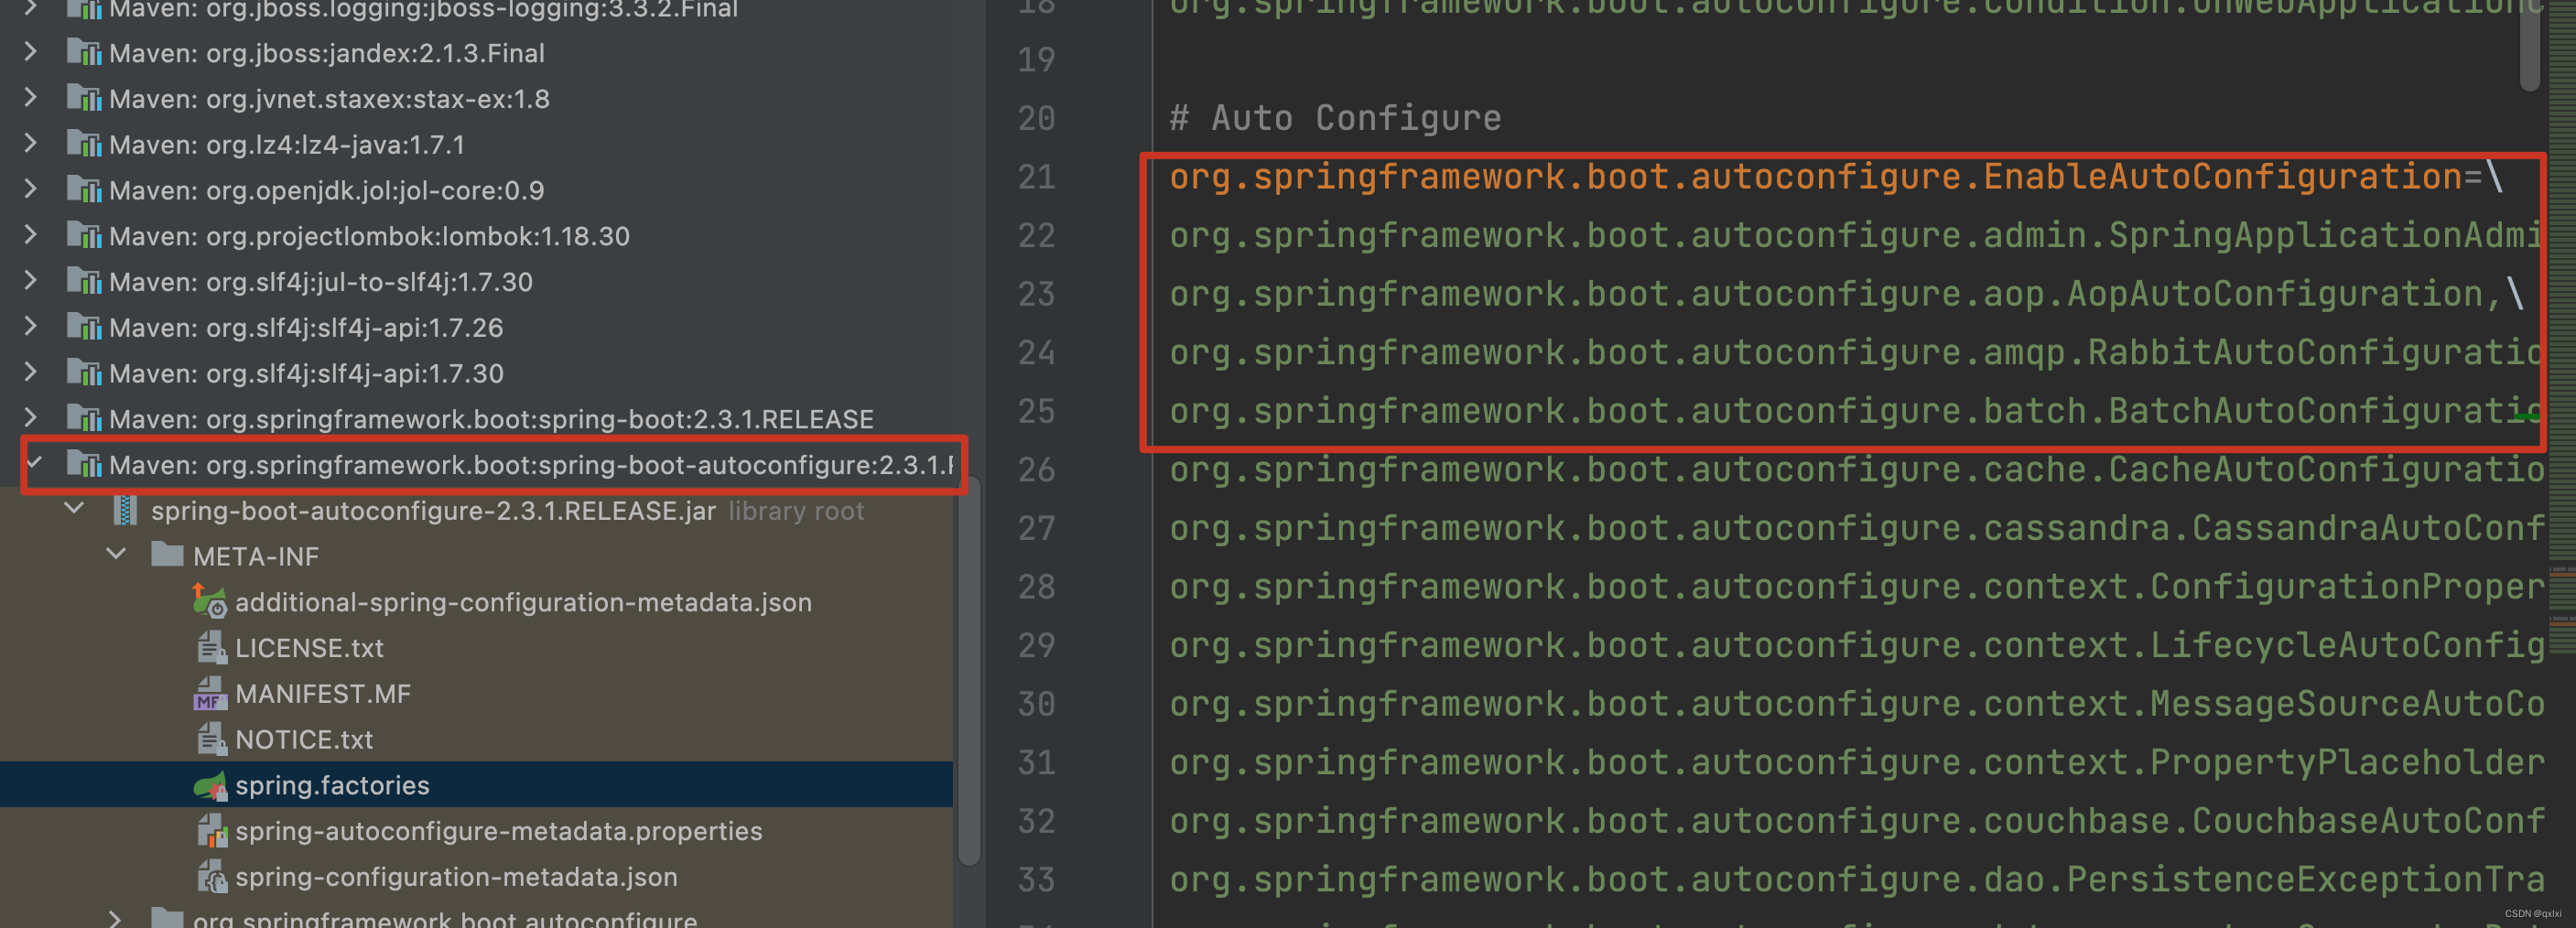Select Maven: org.jboss:jandex:2.1.3.Final
Image resolution: width=2576 pixels, height=928 pixels.
click(x=326, y=52)
